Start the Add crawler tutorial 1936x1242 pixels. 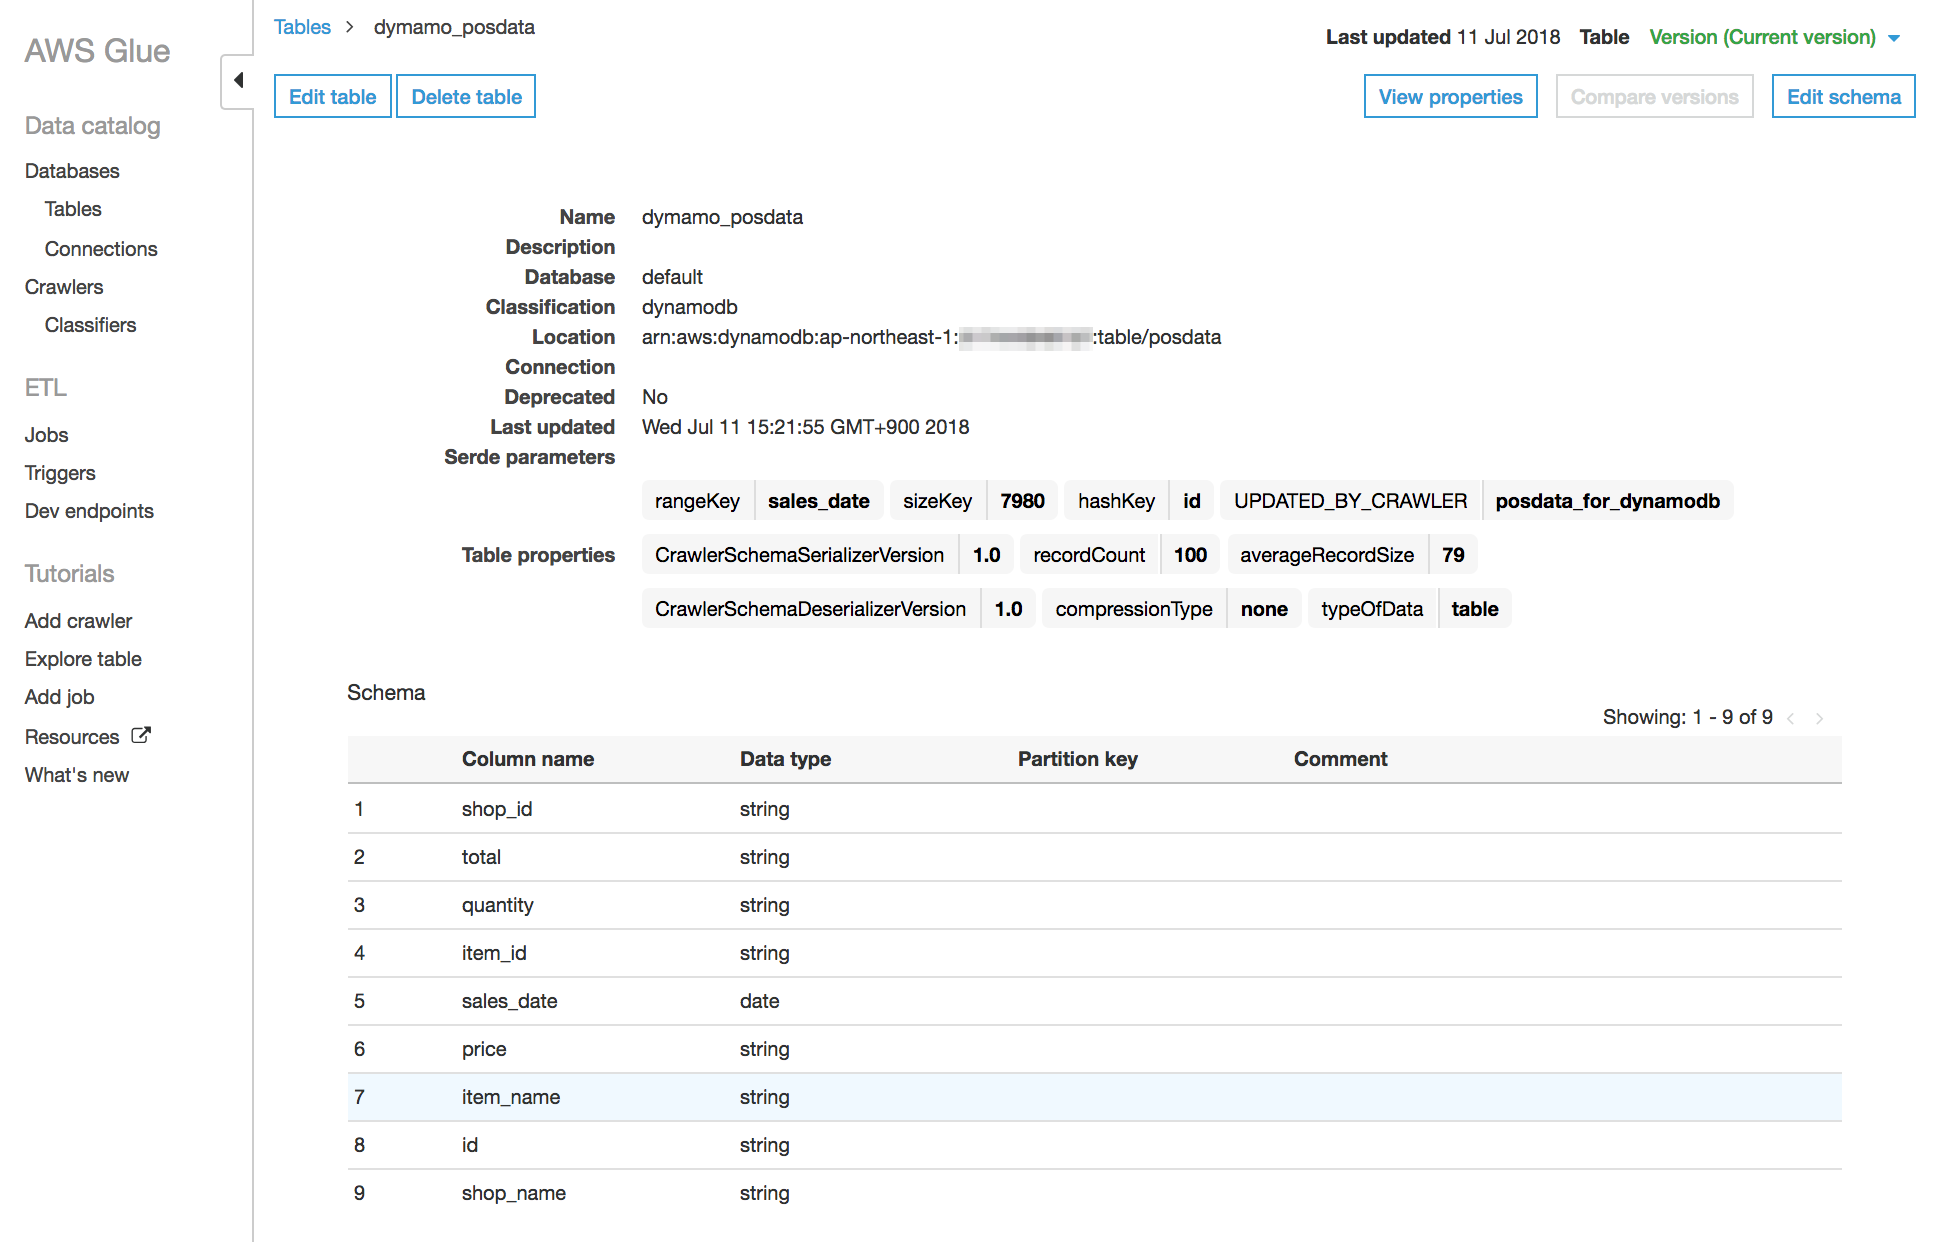coord(78,620)
